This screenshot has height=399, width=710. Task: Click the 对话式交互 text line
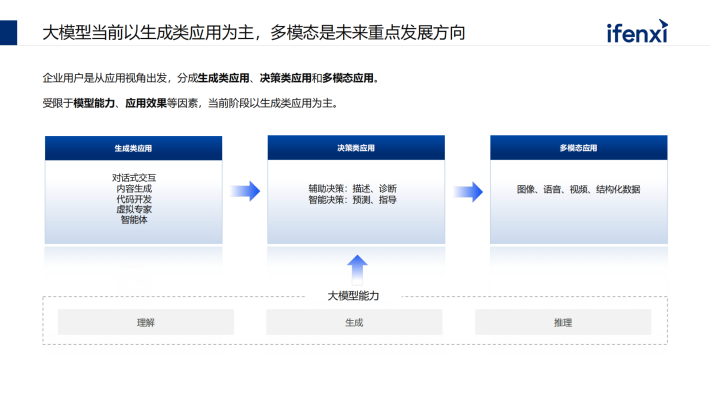(134, 178)
